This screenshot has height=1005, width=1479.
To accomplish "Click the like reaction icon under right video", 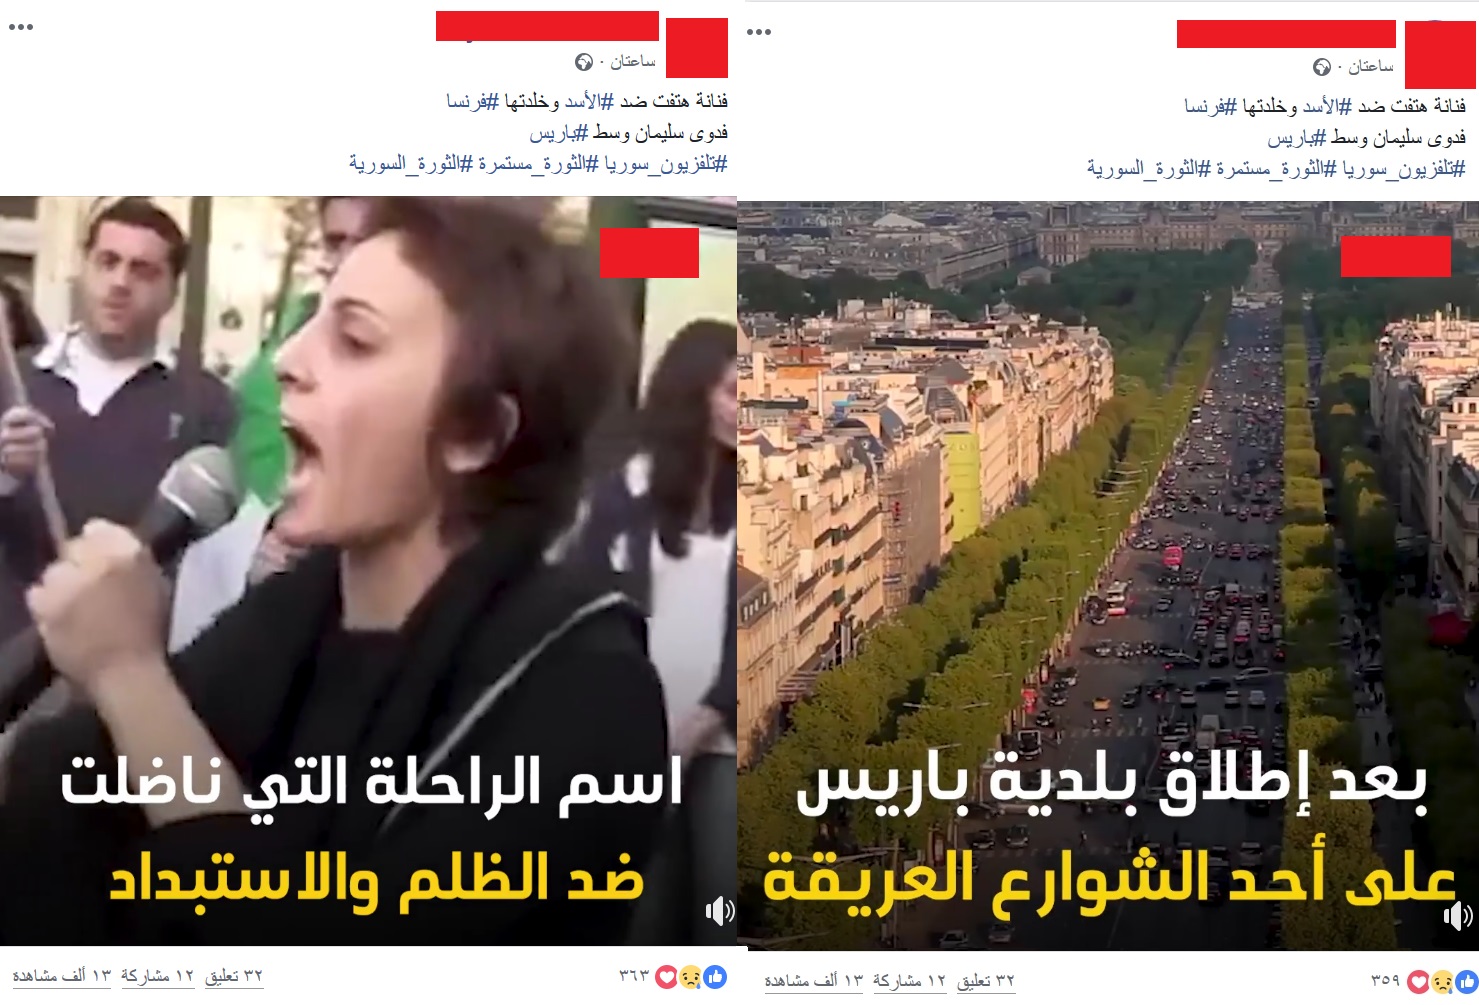I will [1465, 981].
